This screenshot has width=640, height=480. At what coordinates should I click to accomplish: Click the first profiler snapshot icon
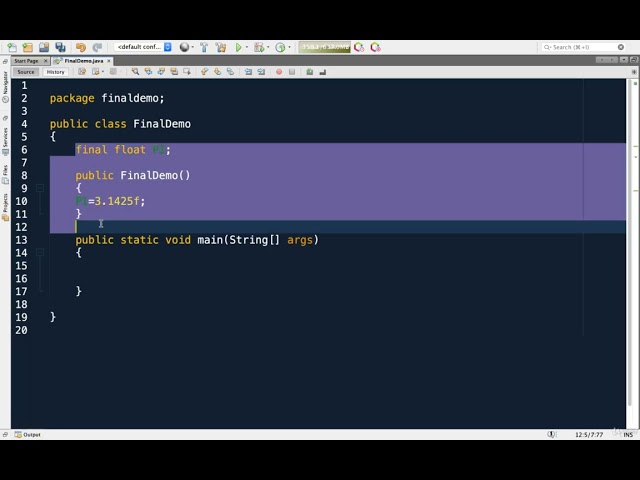[x=359, y=47]
